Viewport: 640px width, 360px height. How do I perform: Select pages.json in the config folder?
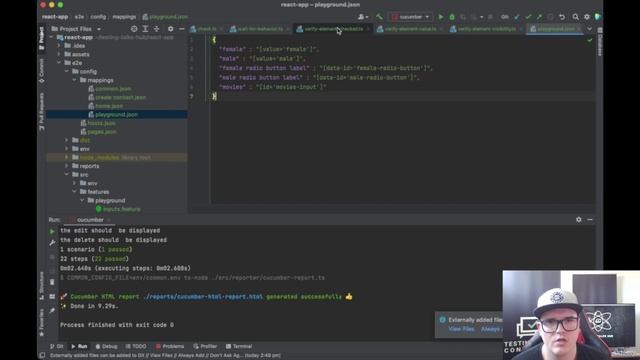tap(102, 132)
